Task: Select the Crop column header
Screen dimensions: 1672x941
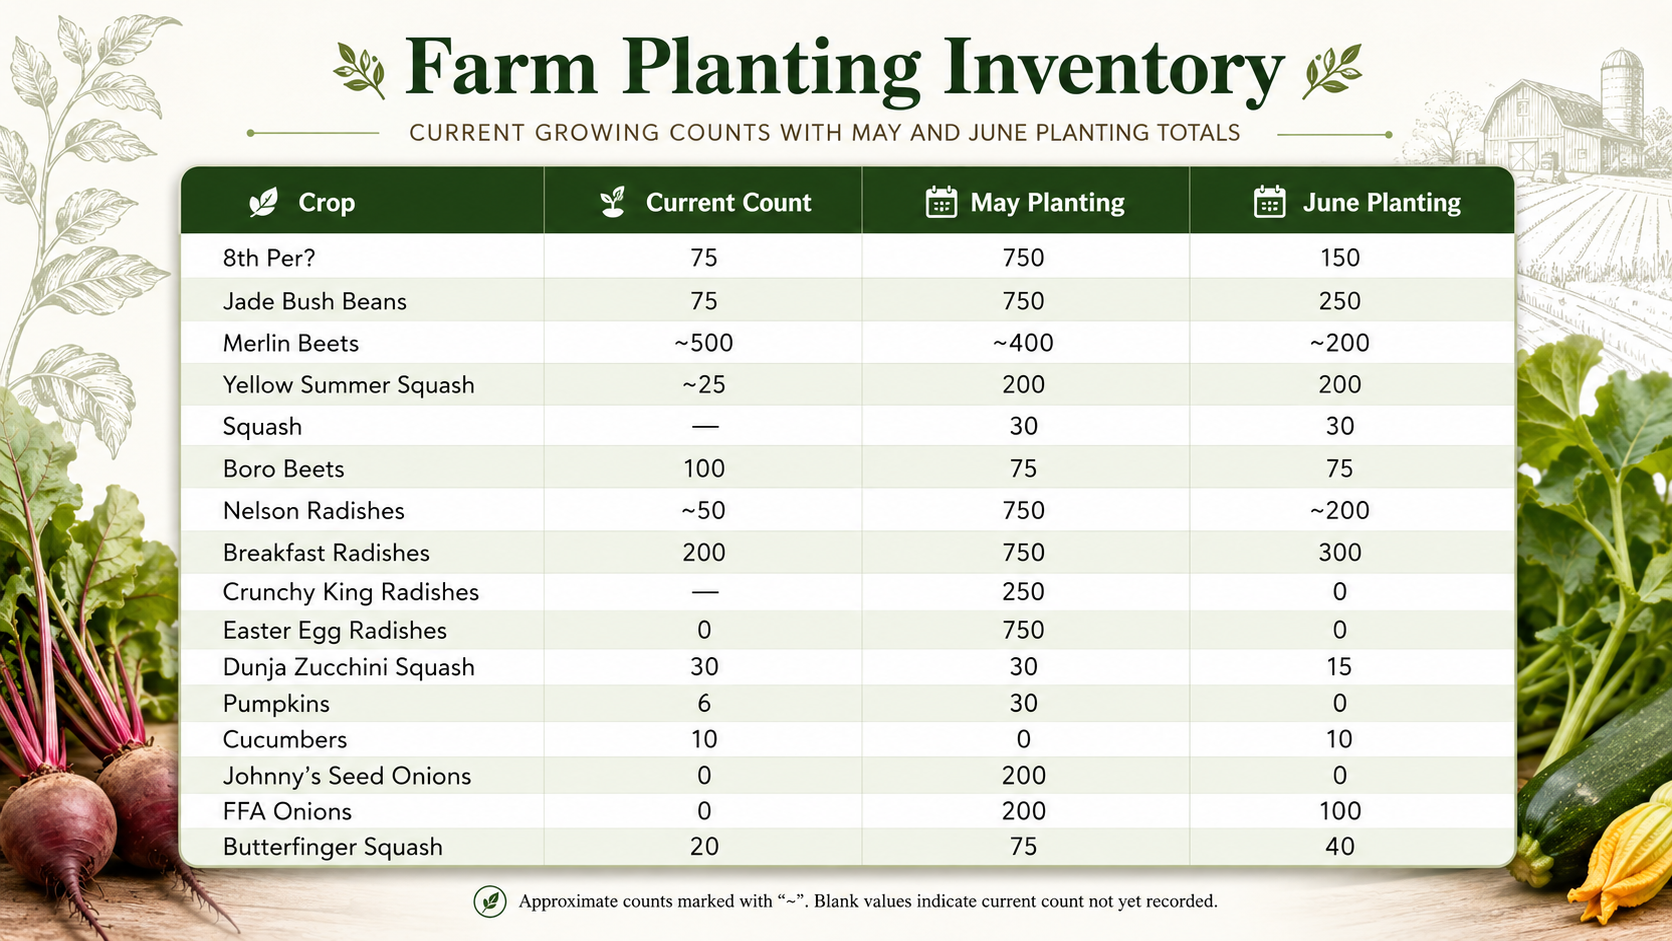Action: click(326, 202)
